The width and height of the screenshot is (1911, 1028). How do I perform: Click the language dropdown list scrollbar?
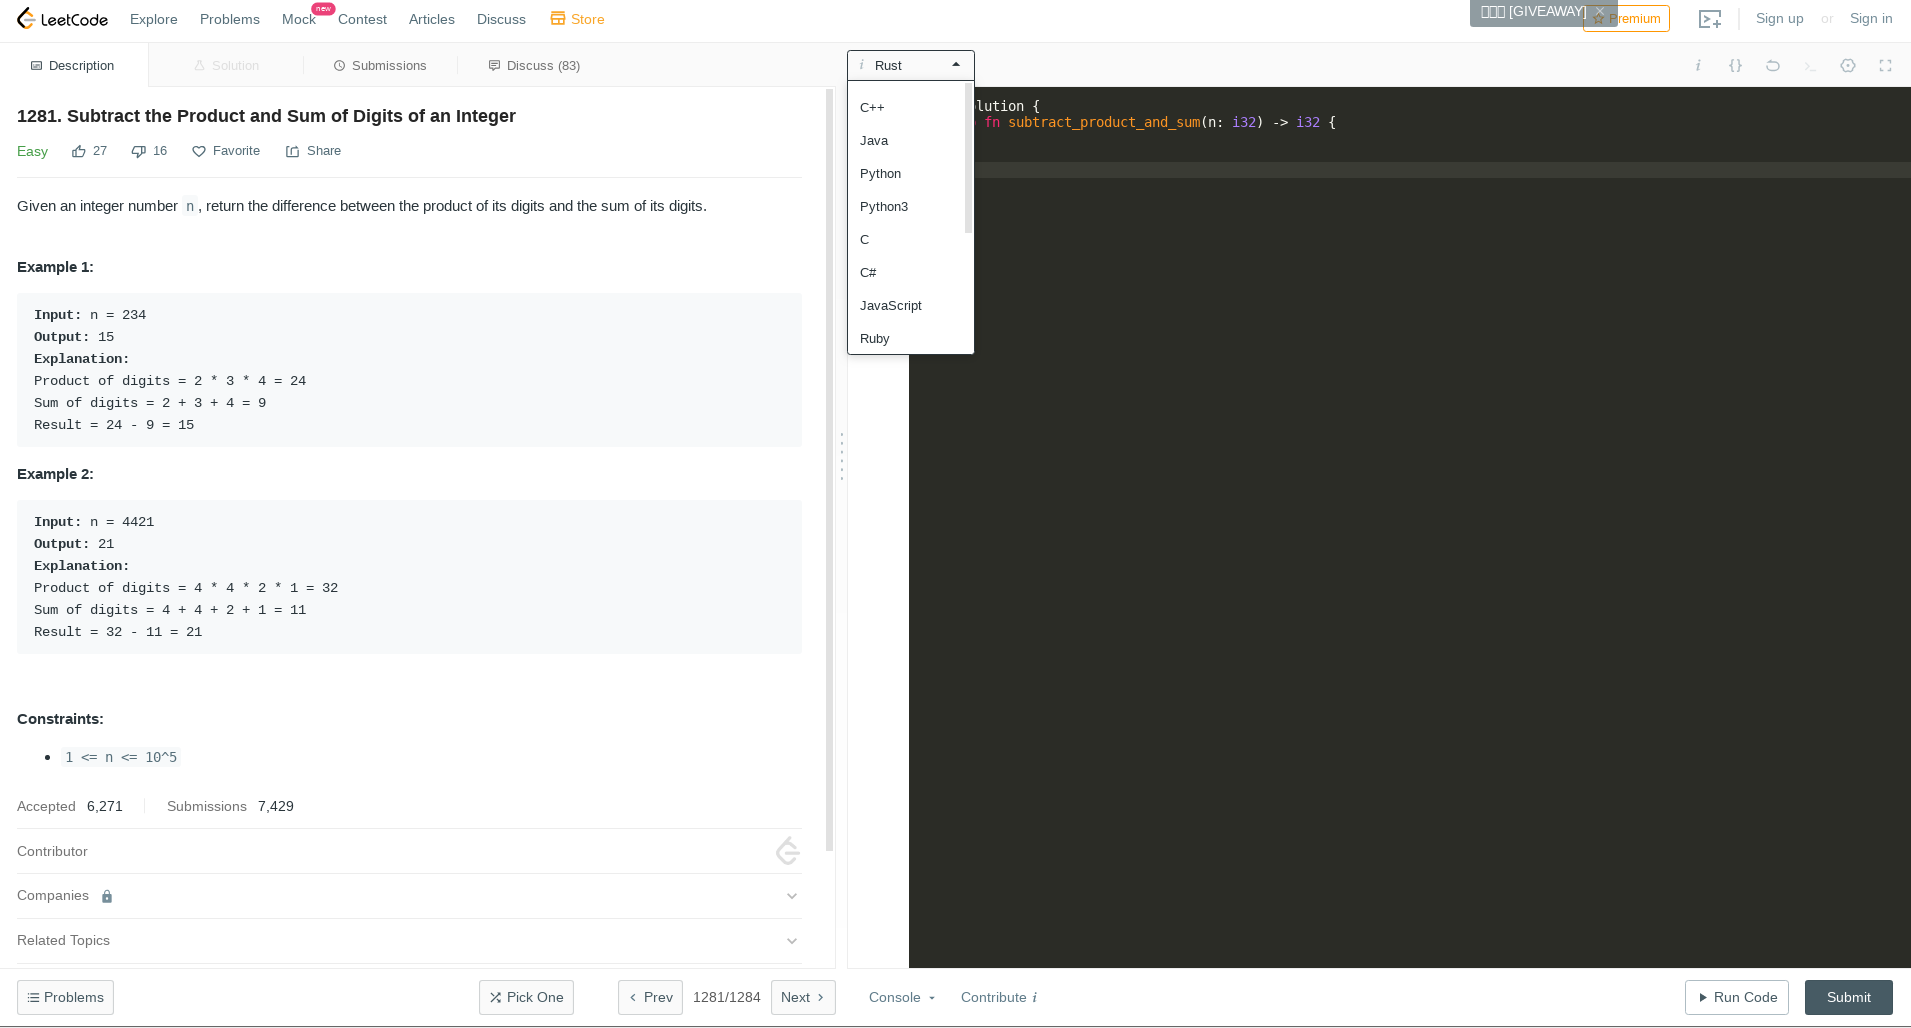tap(968, 160)
